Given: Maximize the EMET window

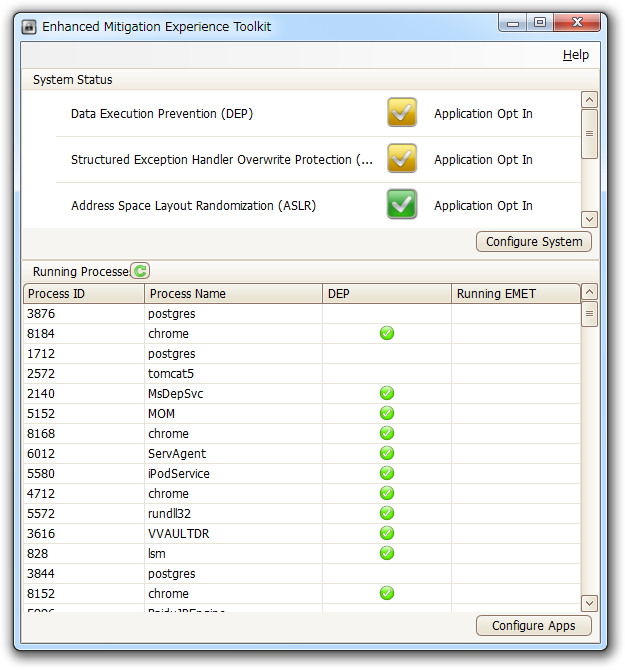Looking at the screenshot, I should [540, 23].
